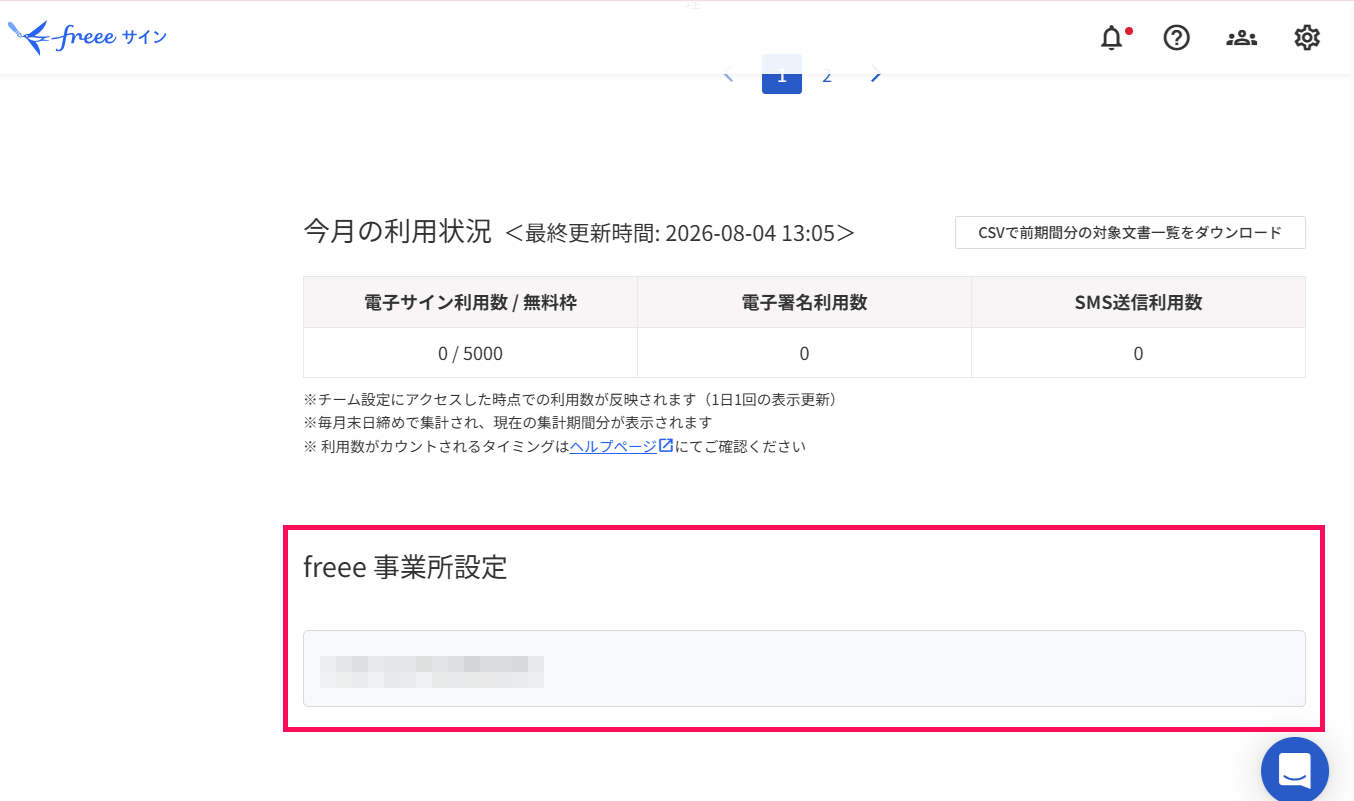This screenshot has height=801, width=1354.
Task: Click the freee 事業所設定 field
Action: pyautogui.click(x=804, y=669)
